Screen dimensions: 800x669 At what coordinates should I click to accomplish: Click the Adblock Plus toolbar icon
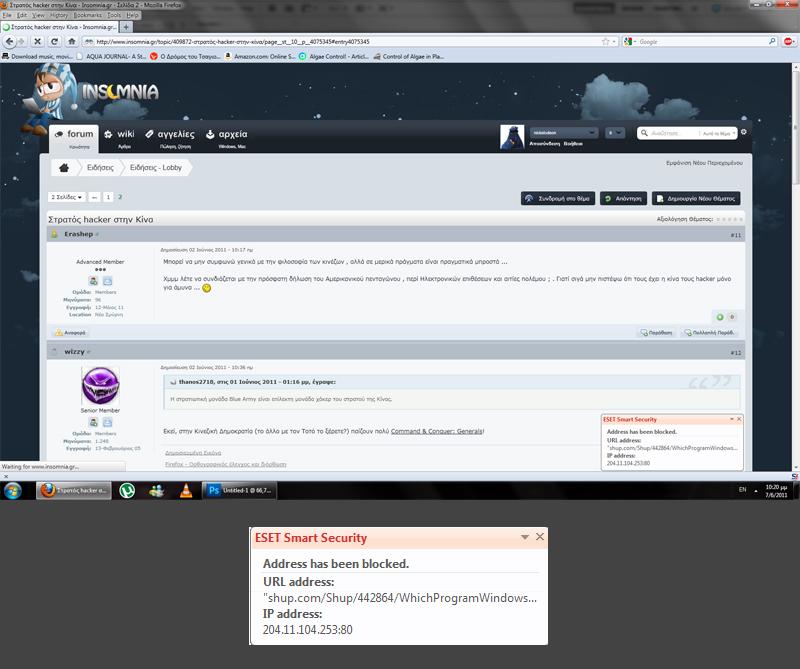coord(789,41)
